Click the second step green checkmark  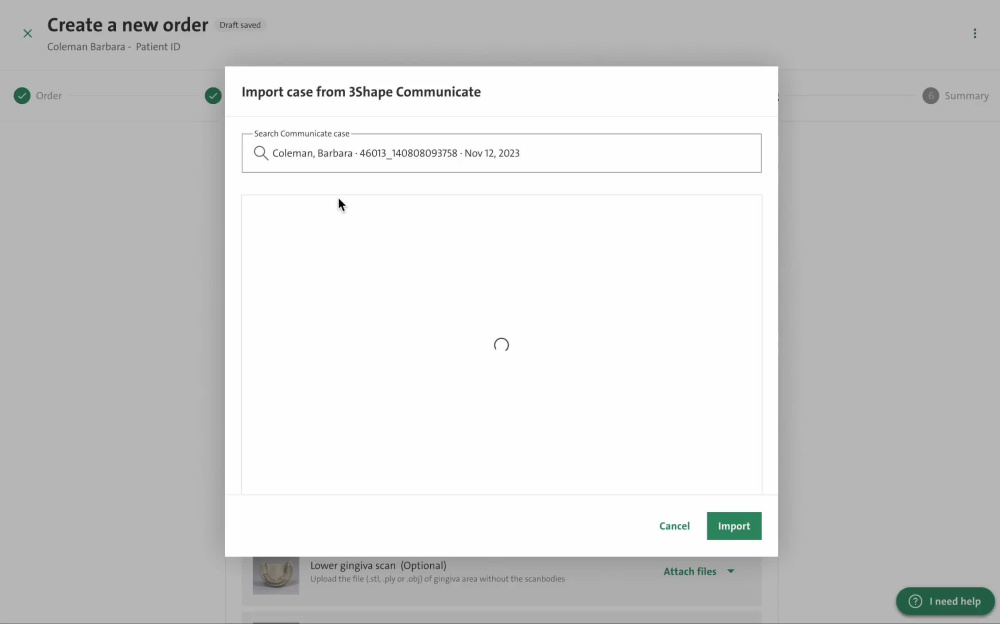pos(213,96)
